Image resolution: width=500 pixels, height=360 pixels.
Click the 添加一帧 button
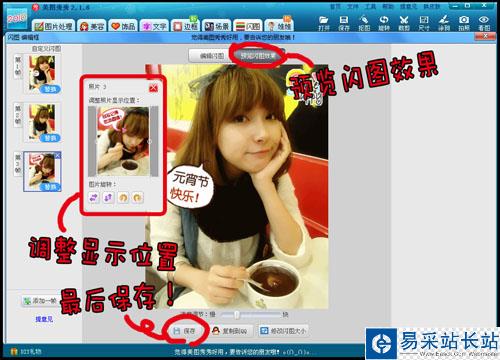tap(40, 301)
